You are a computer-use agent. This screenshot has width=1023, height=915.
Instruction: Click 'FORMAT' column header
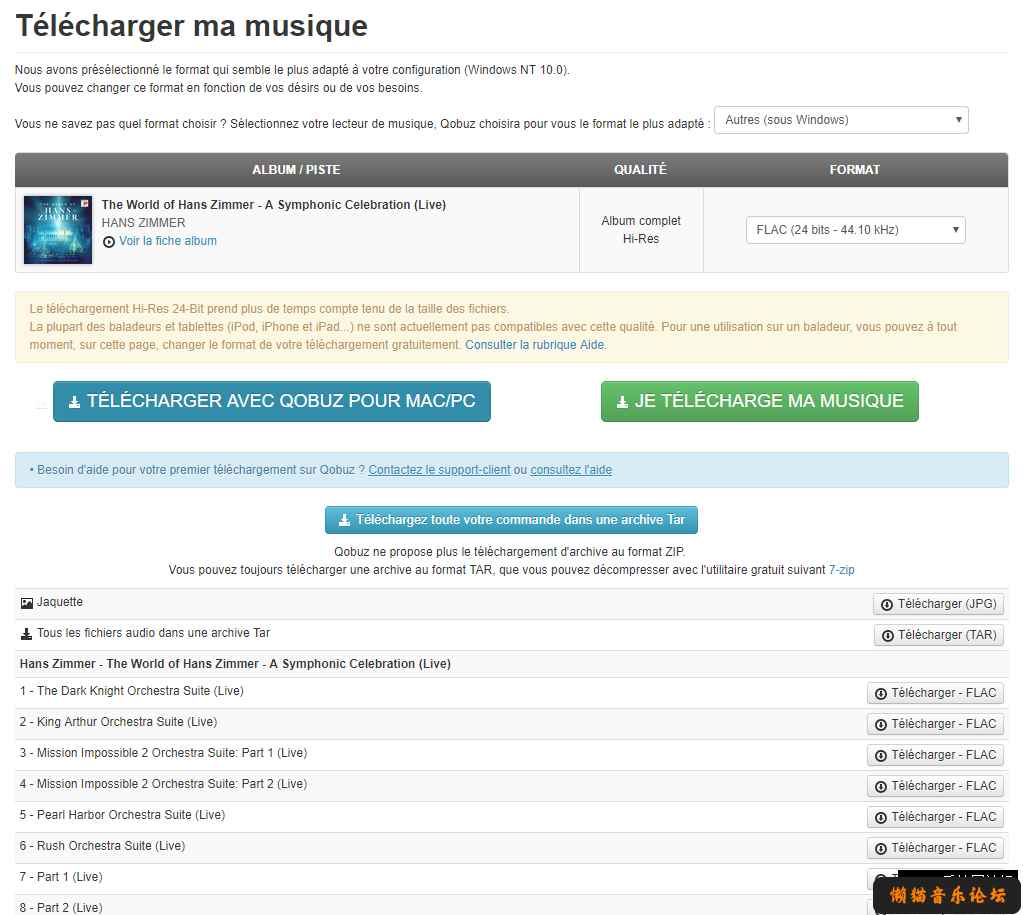tap(855, 170)
